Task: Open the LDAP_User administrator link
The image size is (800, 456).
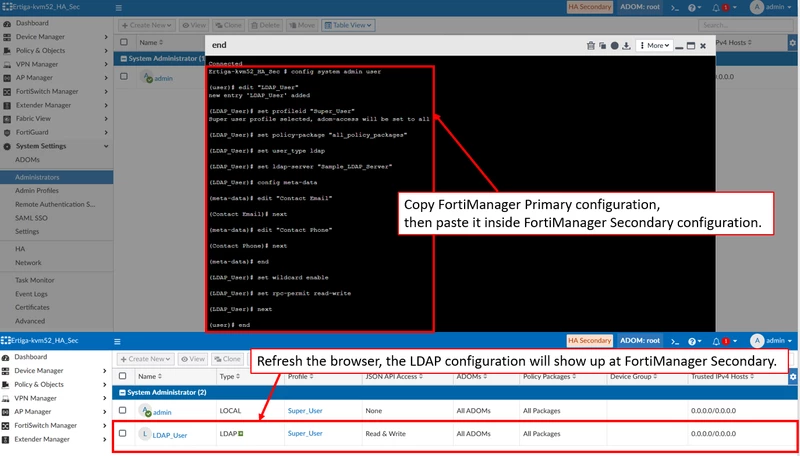Action: point(170,436)
